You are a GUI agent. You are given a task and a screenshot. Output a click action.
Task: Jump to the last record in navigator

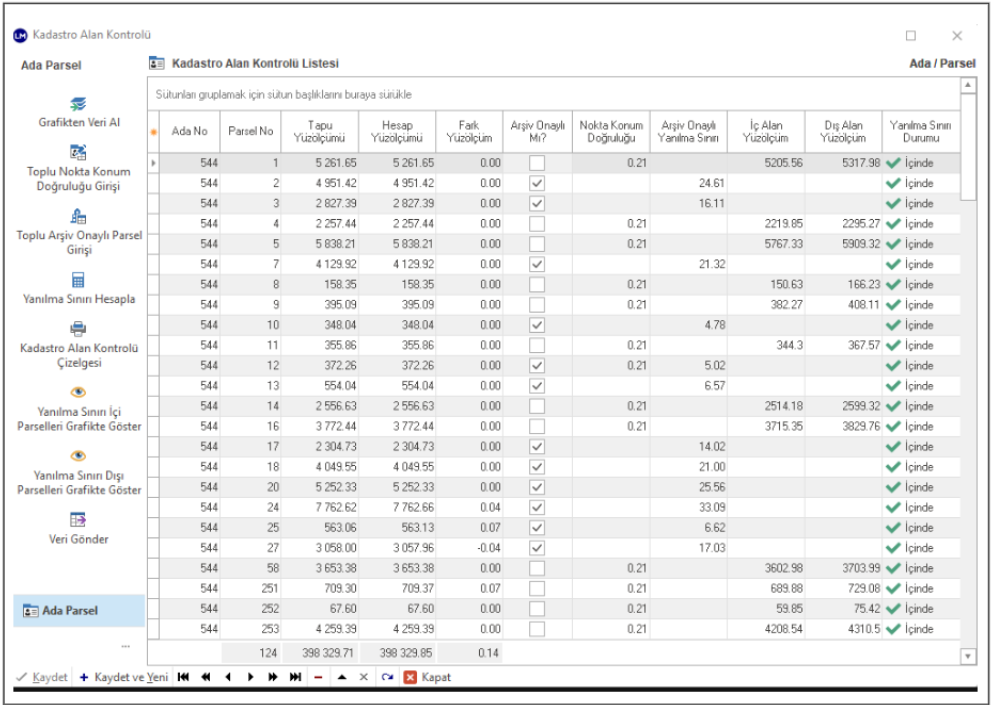click(x=295, y=677)
